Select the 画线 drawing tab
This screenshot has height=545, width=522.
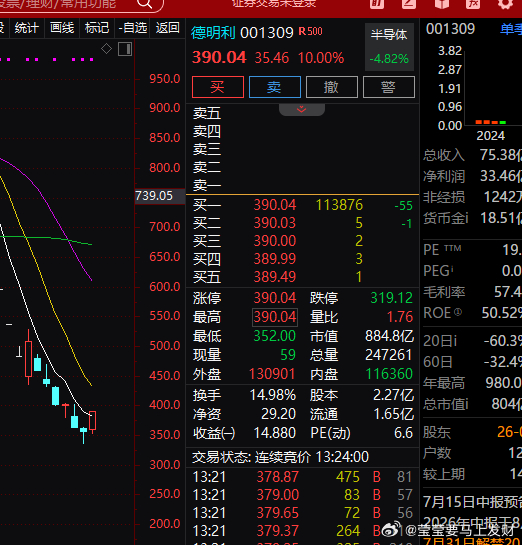pyautogui.click(x=62, y=28)
